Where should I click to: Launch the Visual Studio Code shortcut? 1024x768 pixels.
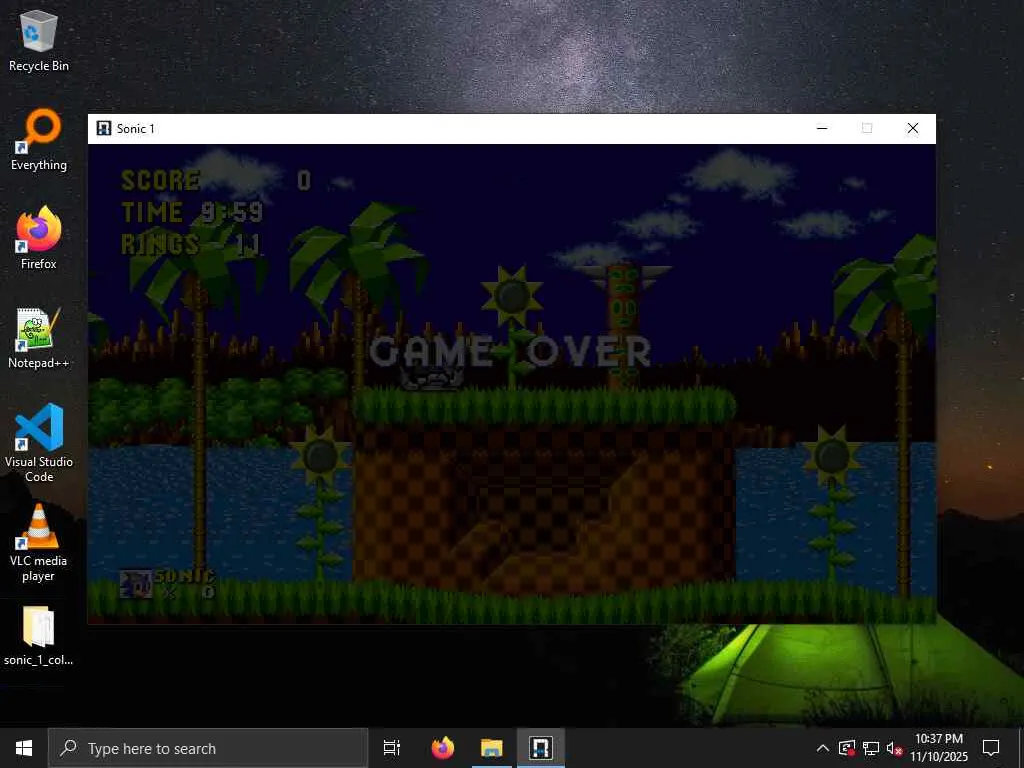click(x=39, y=443)
